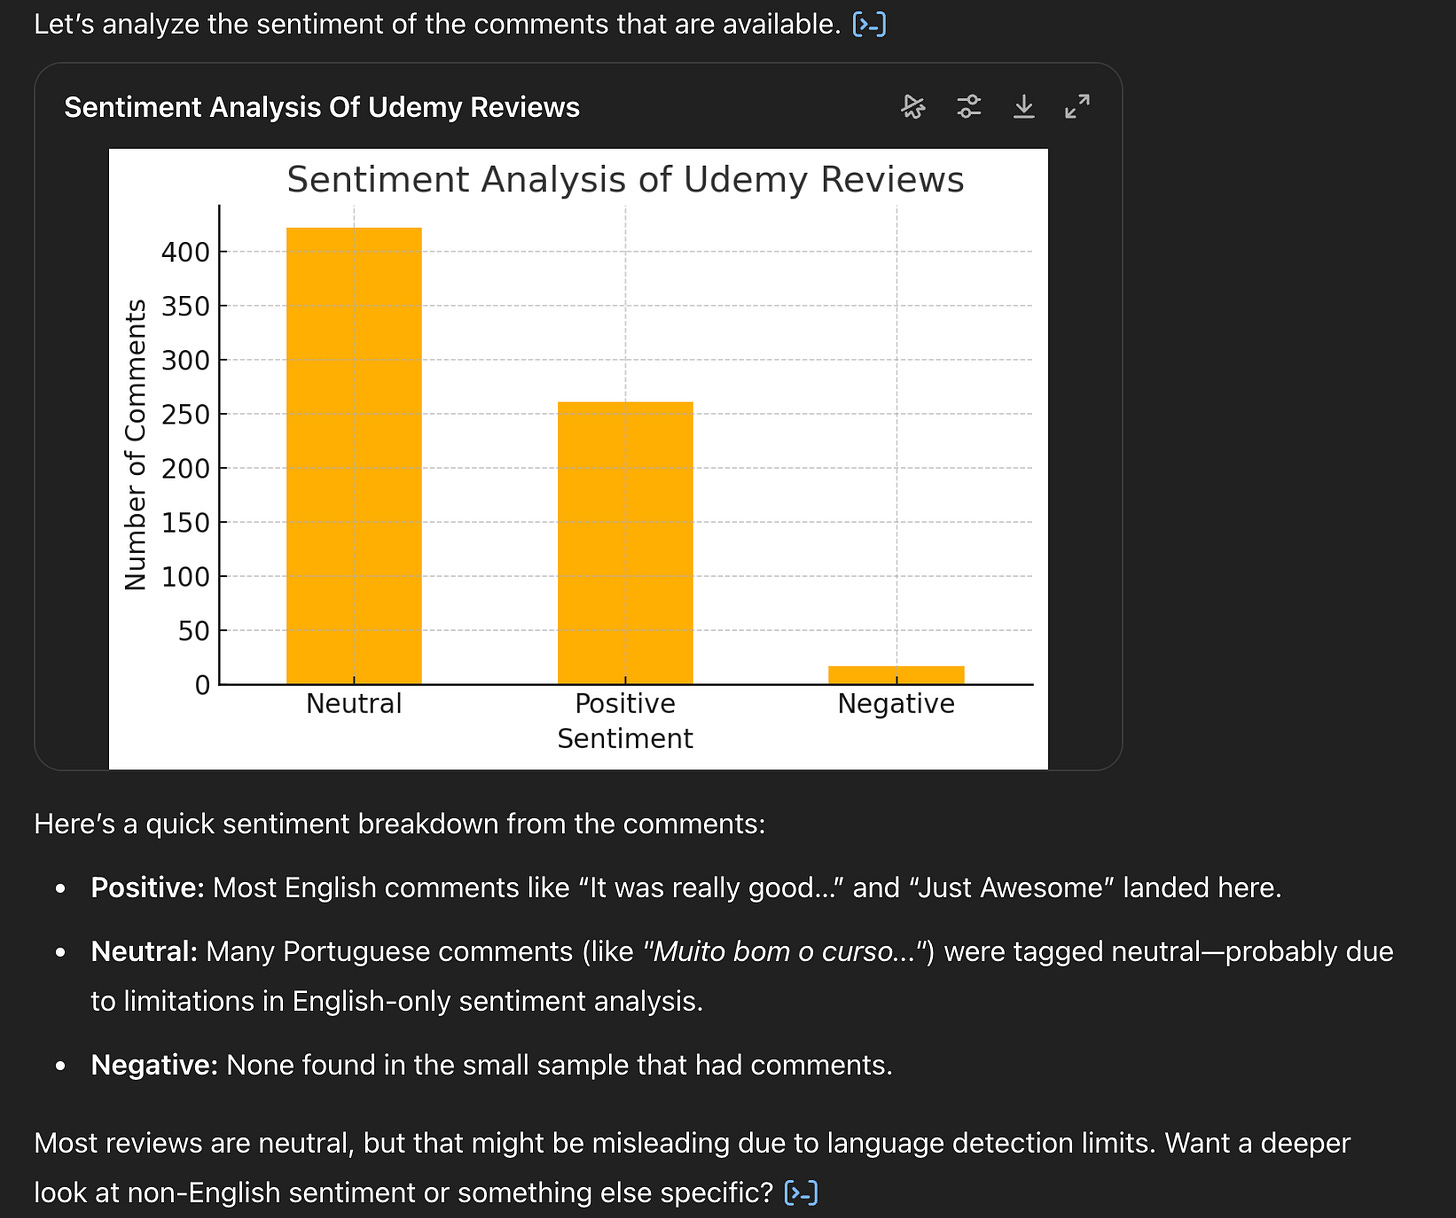Click the "Positive" axis category label
This screenshot has width=1456, height=1218.
click(x=625, y=704)
